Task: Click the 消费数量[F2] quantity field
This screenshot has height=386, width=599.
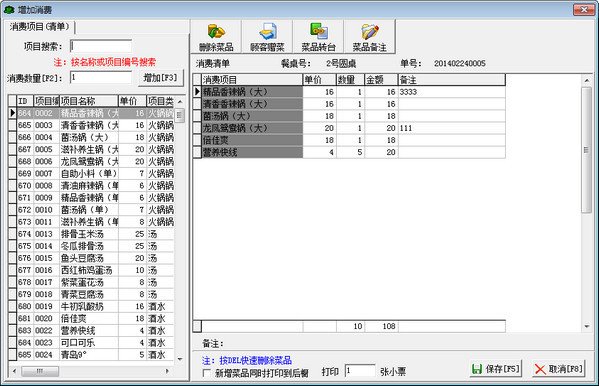Action: pyautogui.click(x=101, y=78)
